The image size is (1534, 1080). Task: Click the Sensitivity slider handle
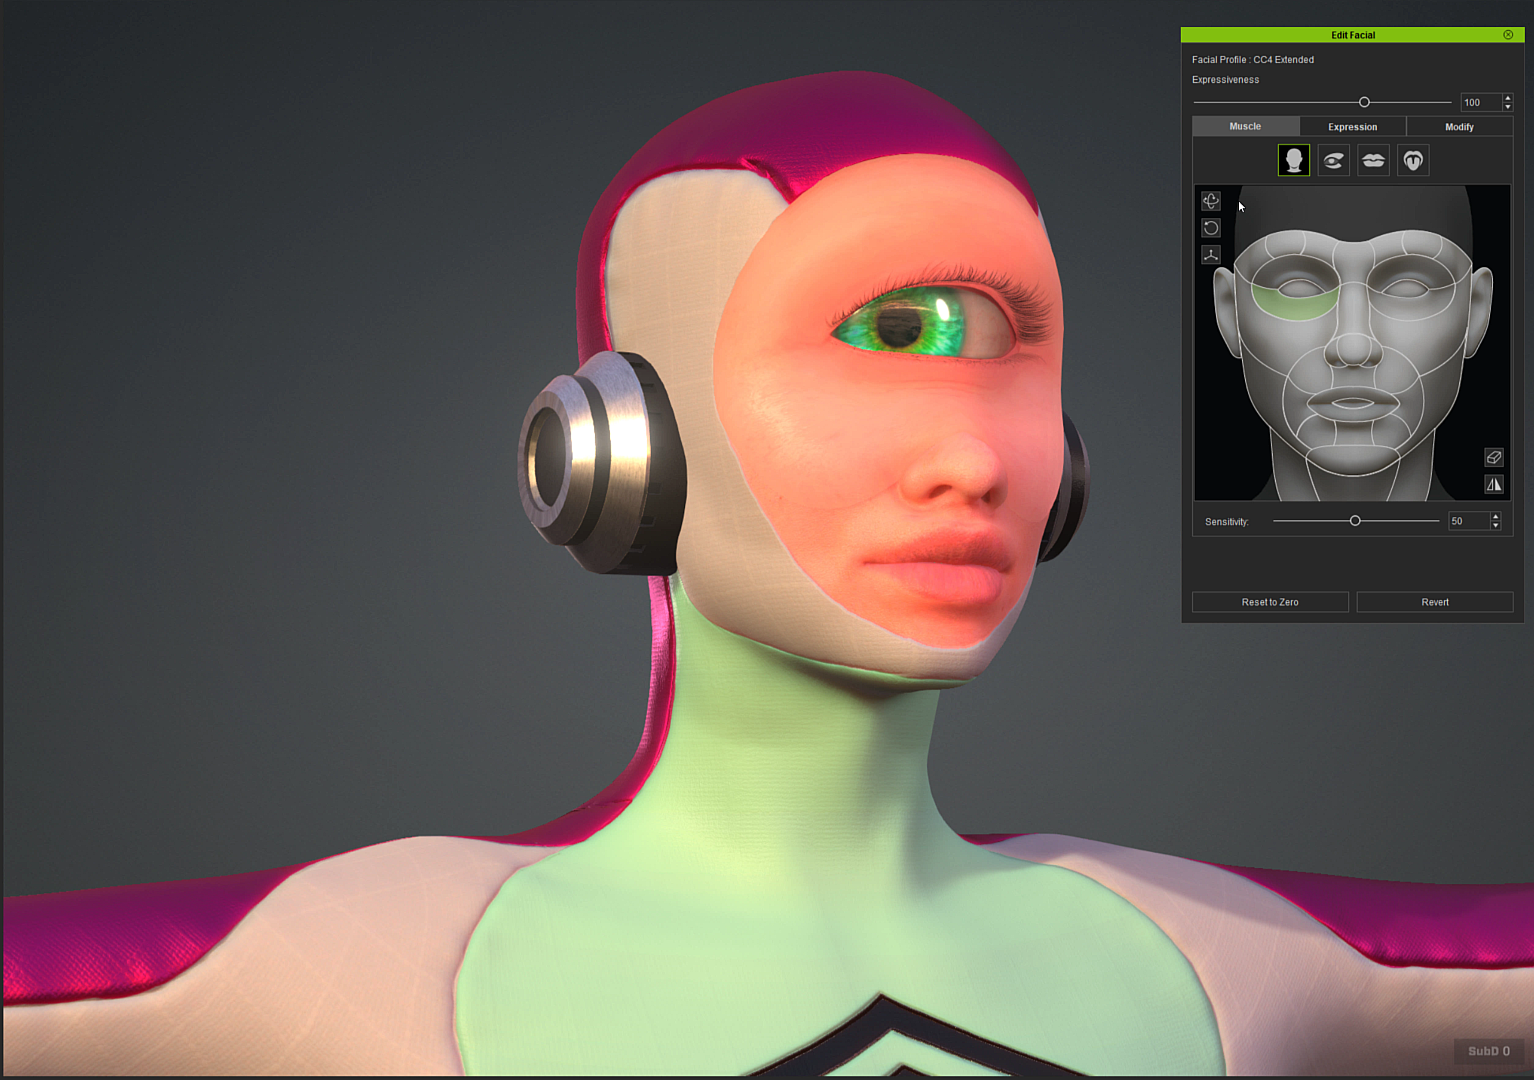(x=1355, y=521)
